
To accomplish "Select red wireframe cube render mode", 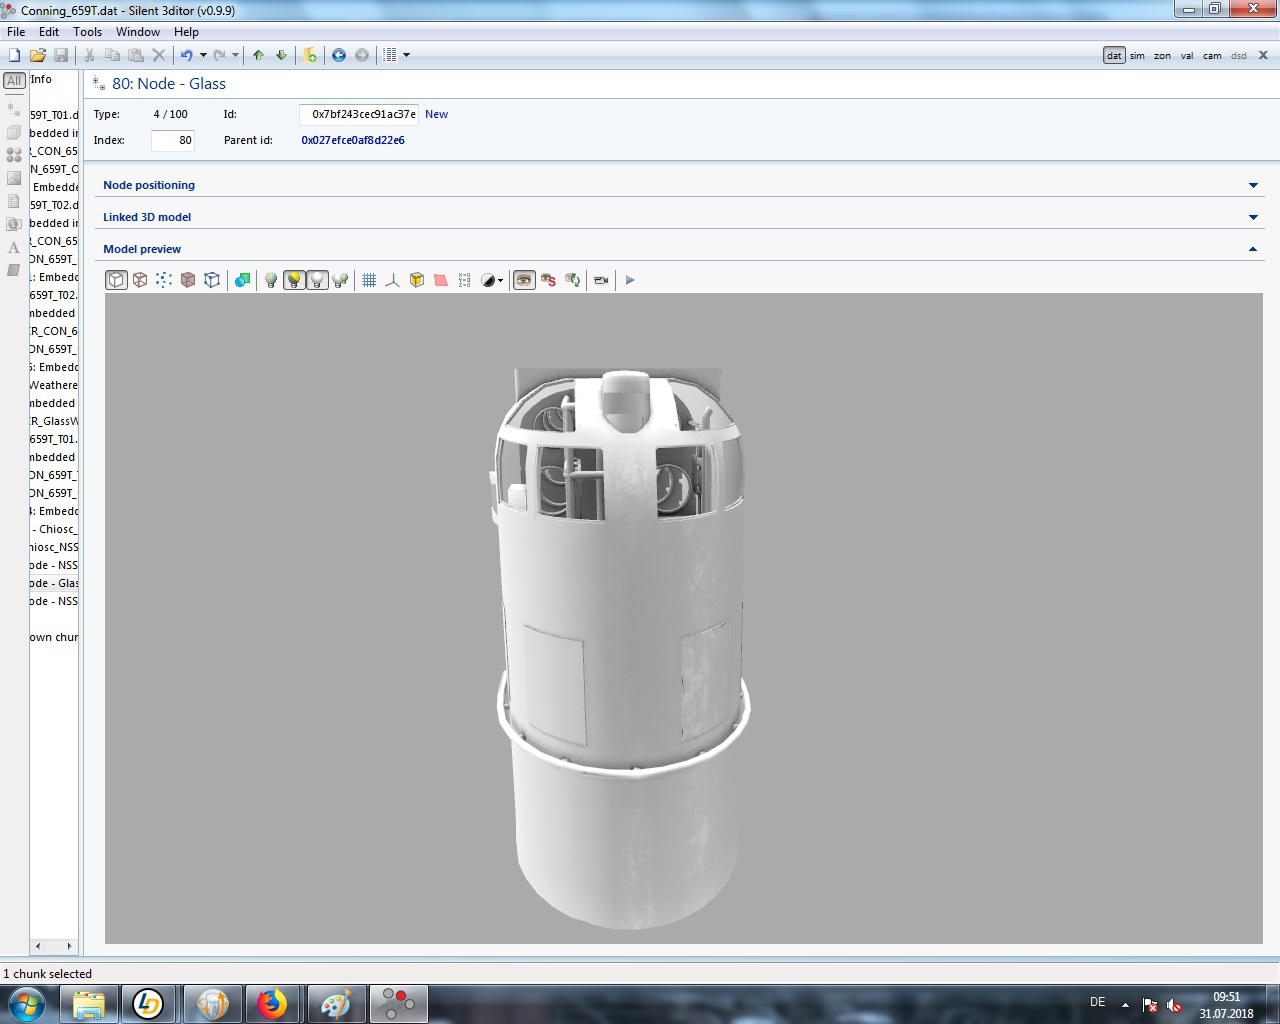I will (x=140, y=280).
